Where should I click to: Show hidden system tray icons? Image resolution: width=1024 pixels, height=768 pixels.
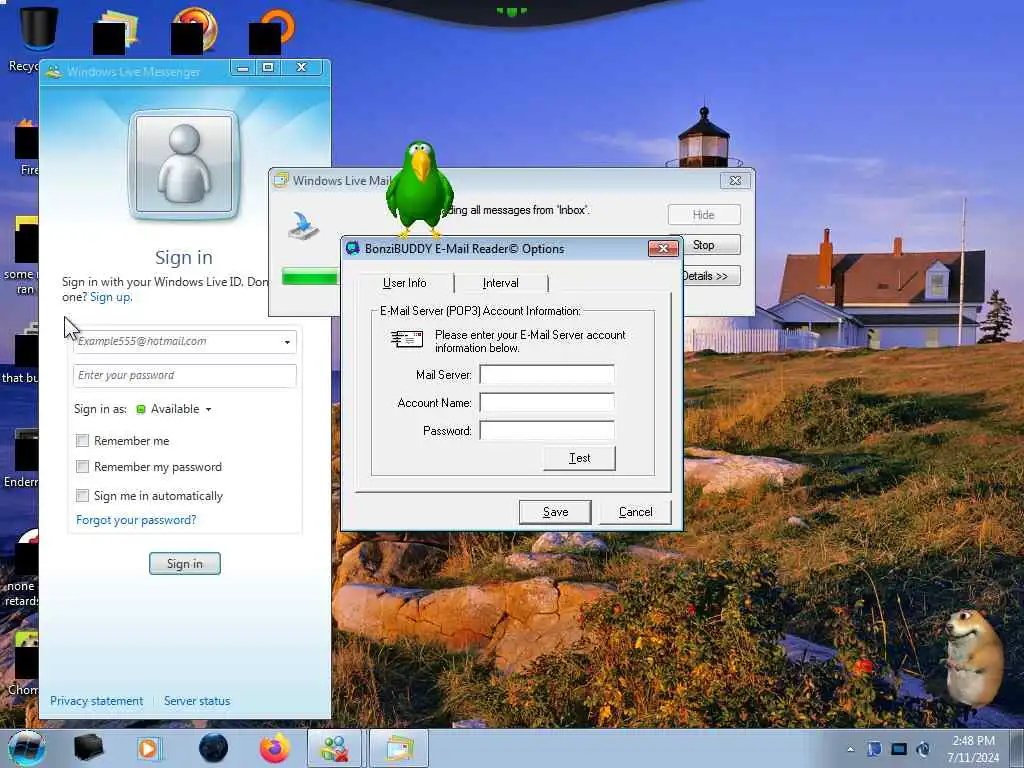pyautogui.click(x=850, y=749)
